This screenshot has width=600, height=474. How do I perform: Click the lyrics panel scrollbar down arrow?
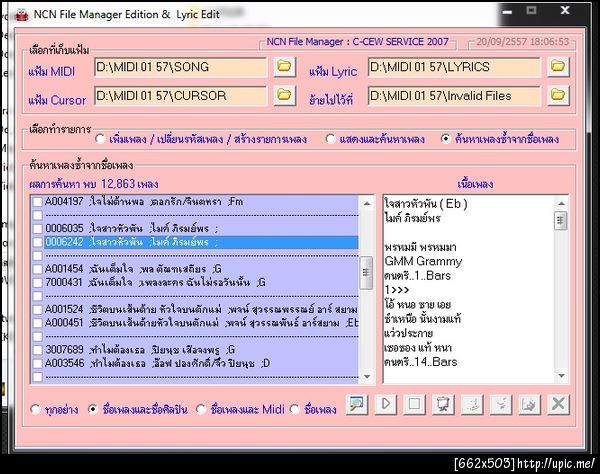click(561, 376)
